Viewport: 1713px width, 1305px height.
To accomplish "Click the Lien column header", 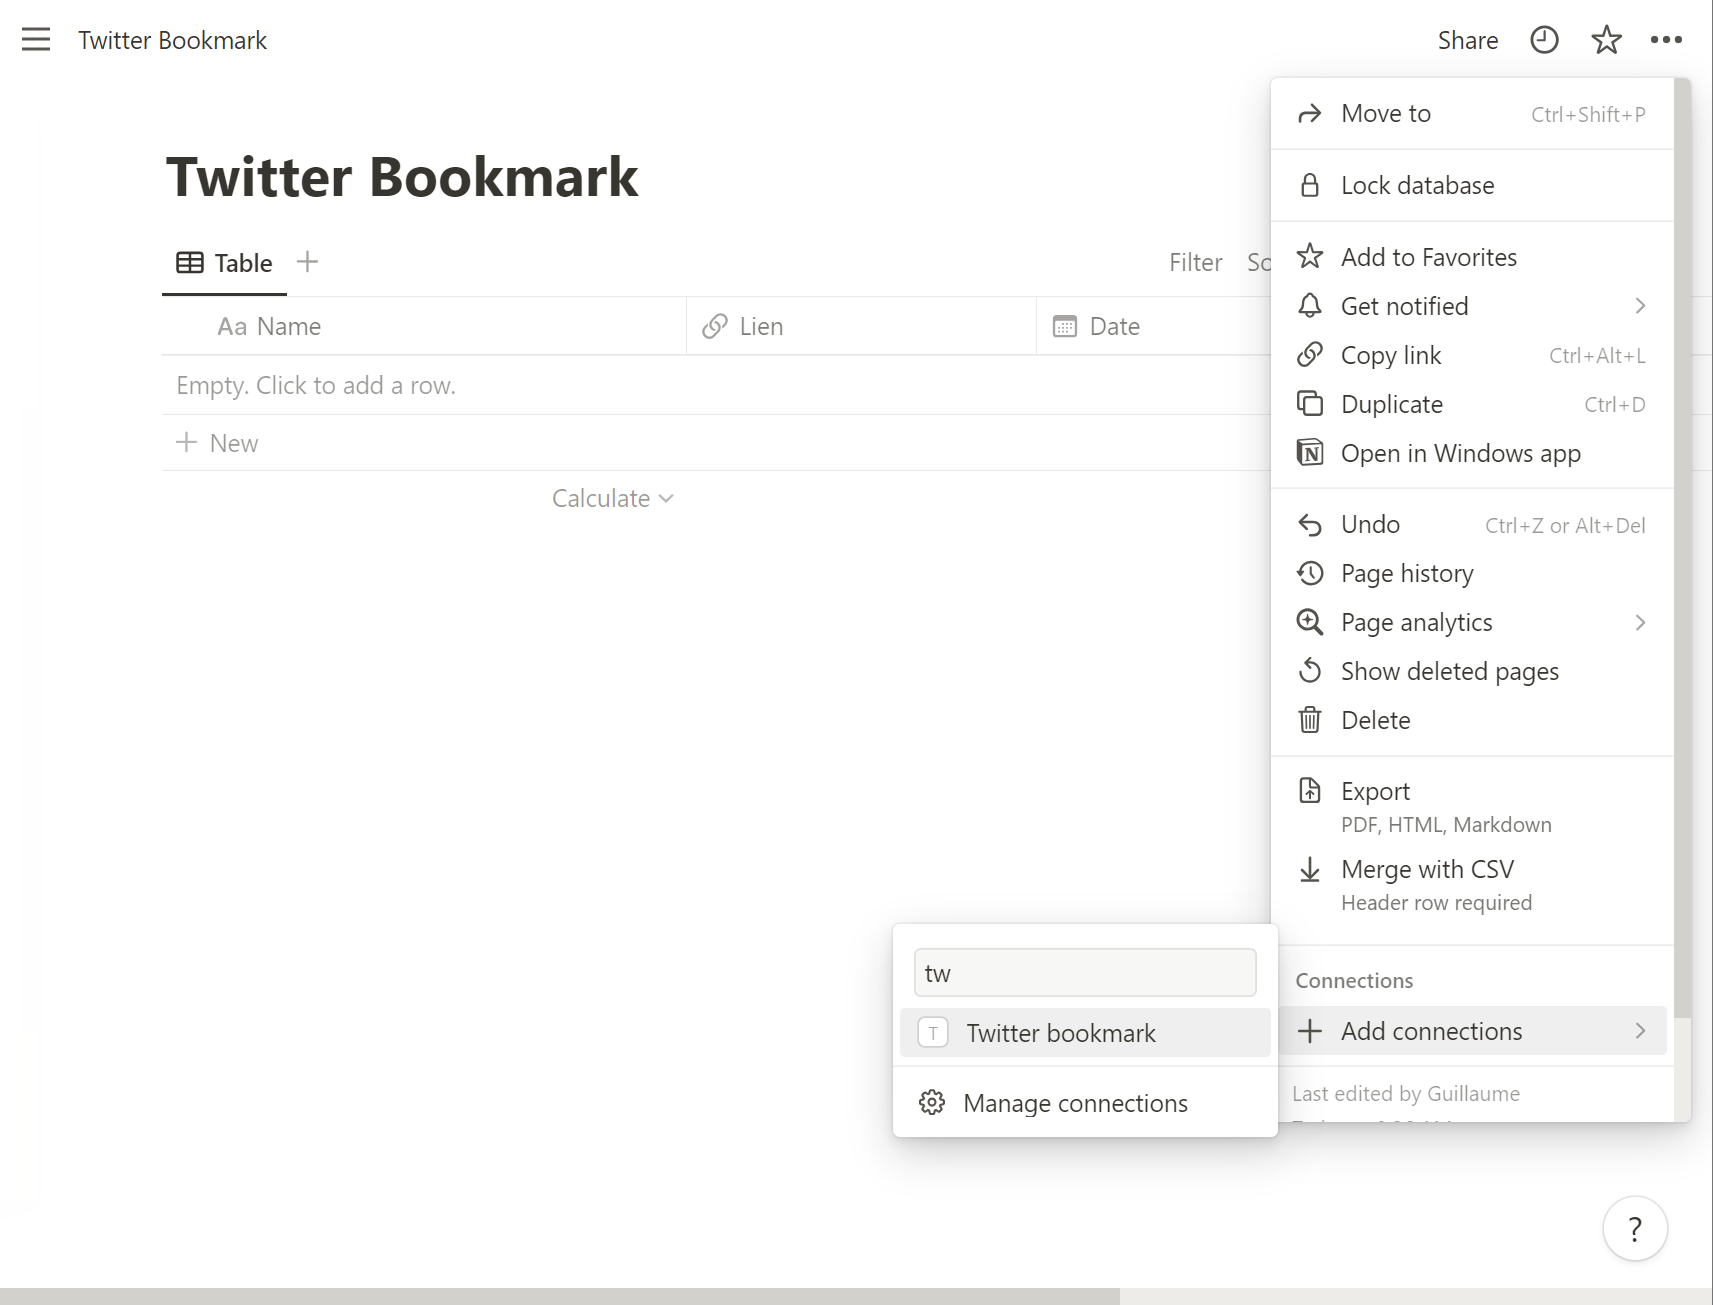I will point(862,326).
